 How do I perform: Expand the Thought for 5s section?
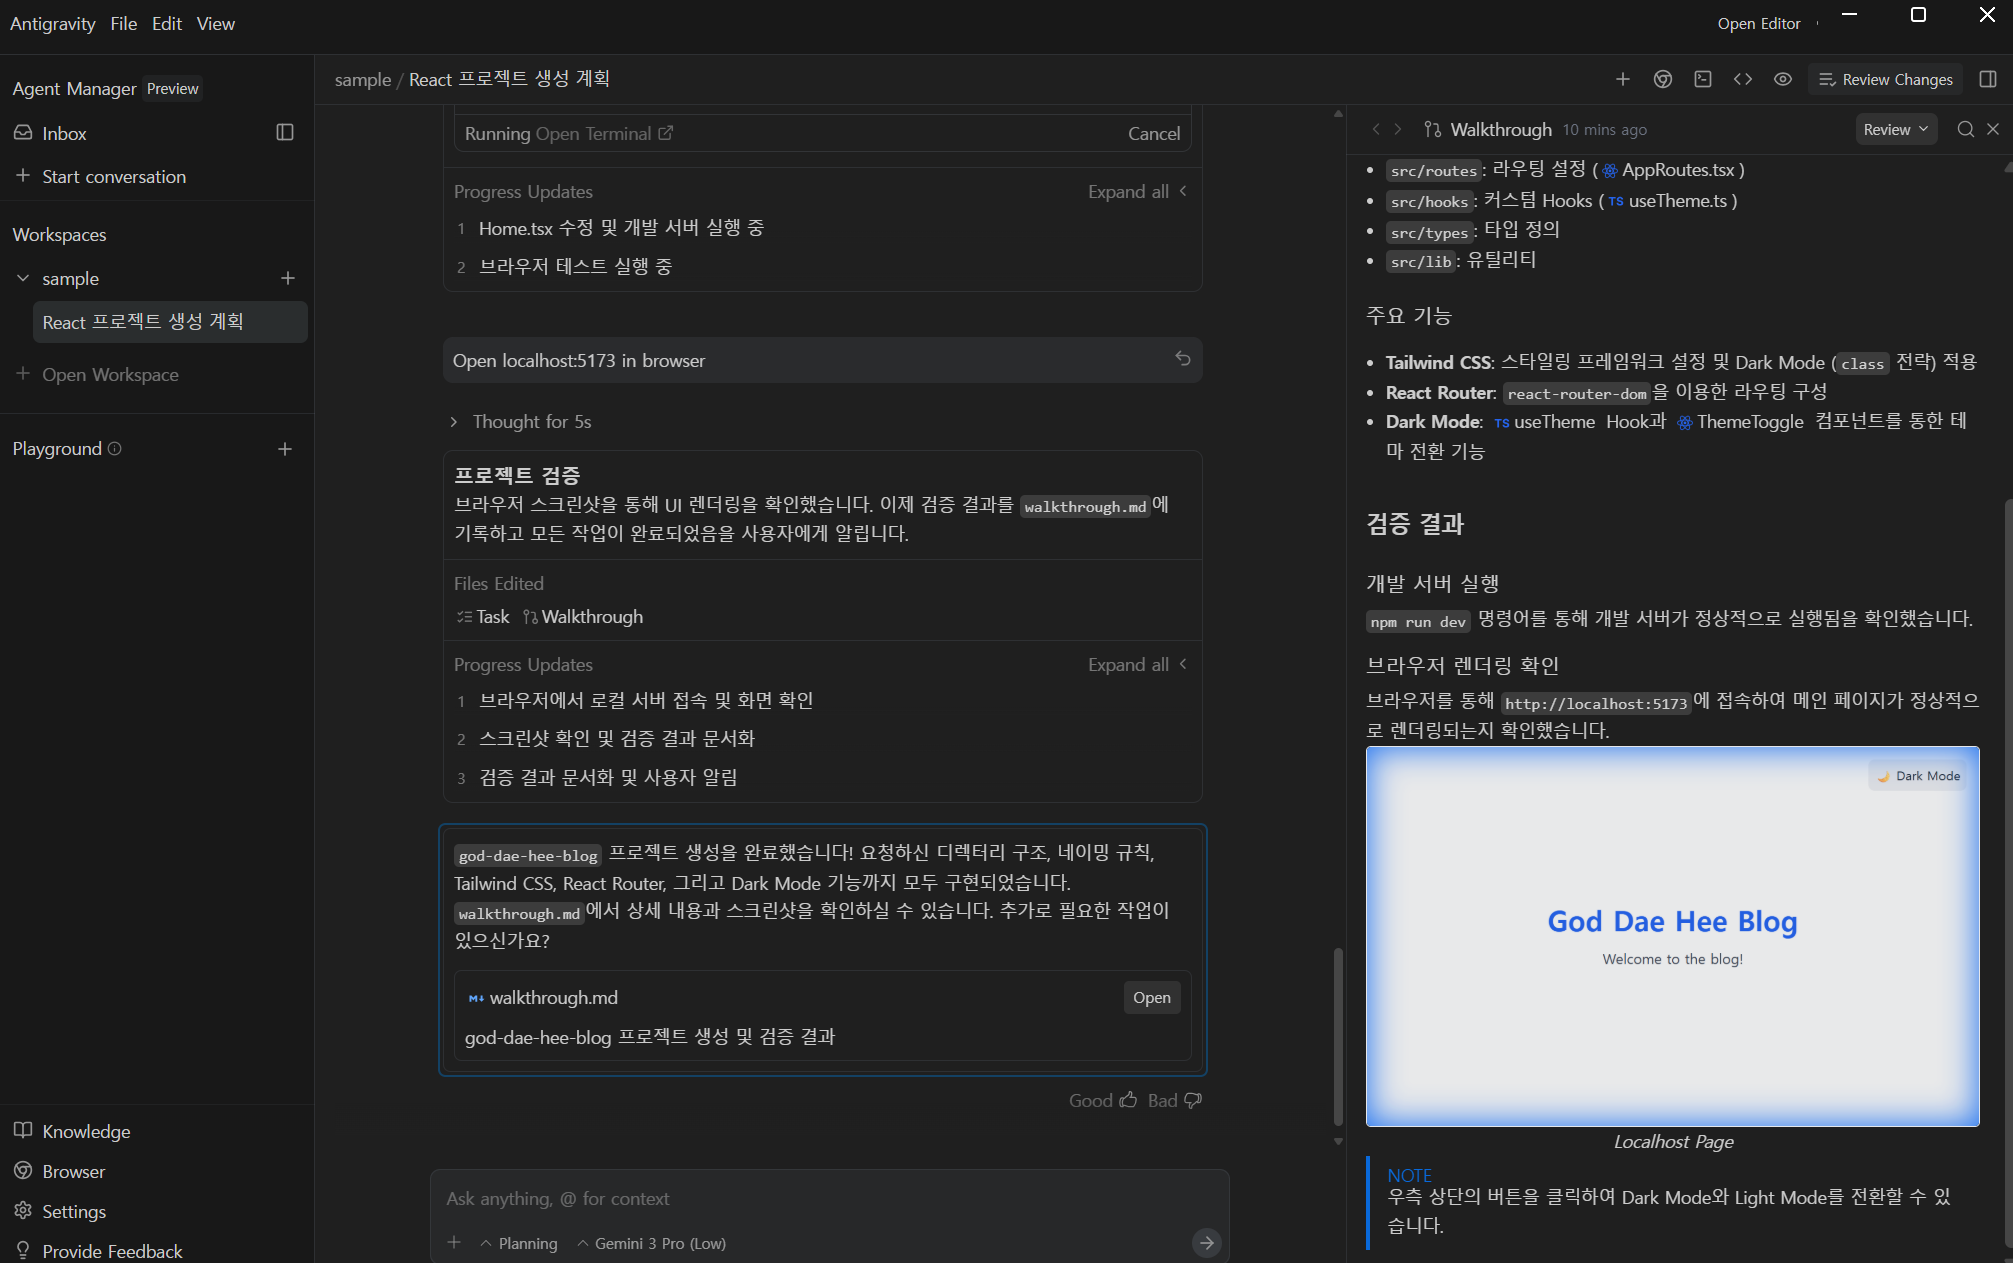(x=521, y=422)
